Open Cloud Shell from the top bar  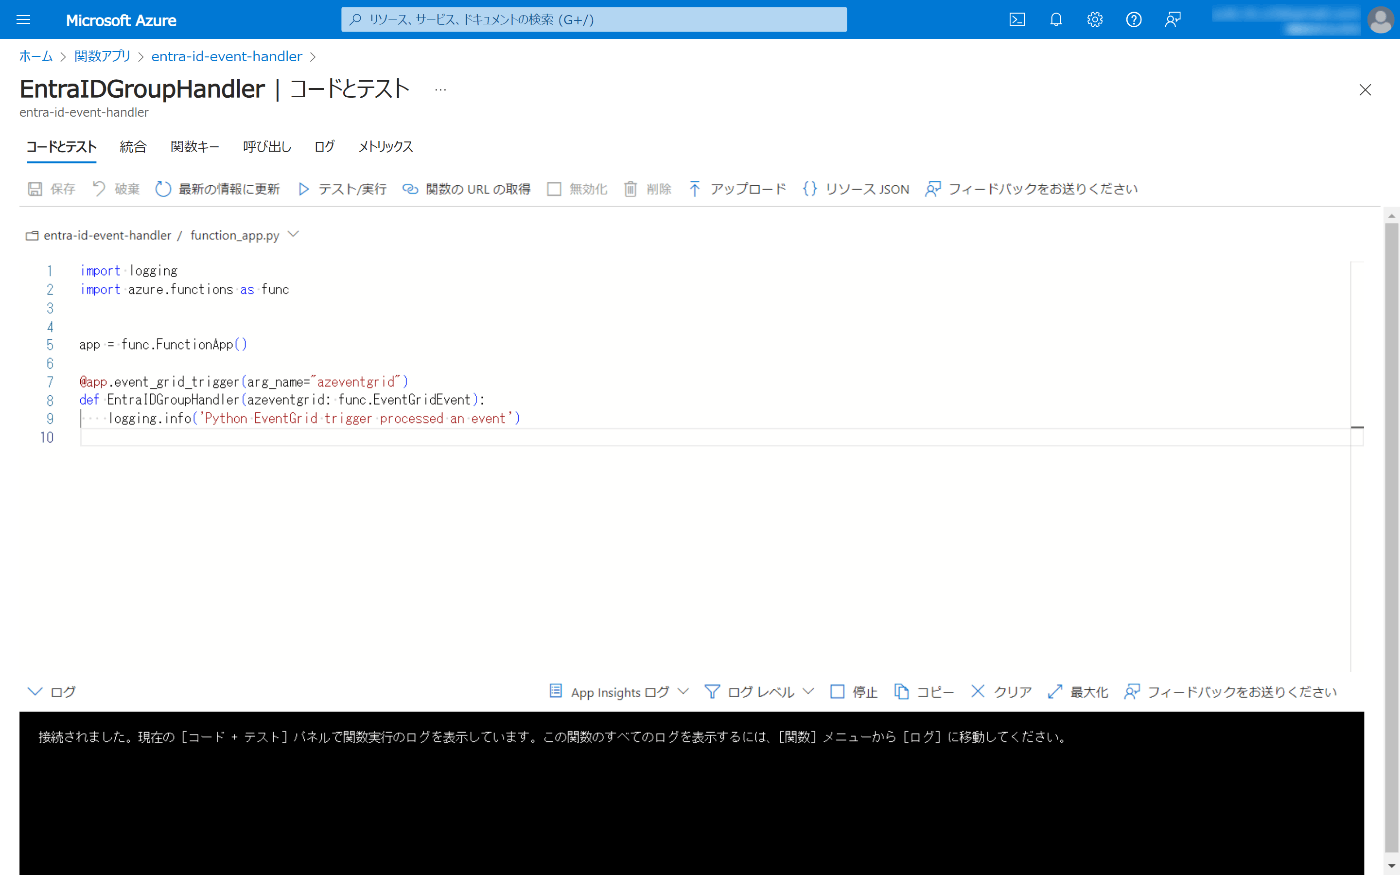(1017, 20)
